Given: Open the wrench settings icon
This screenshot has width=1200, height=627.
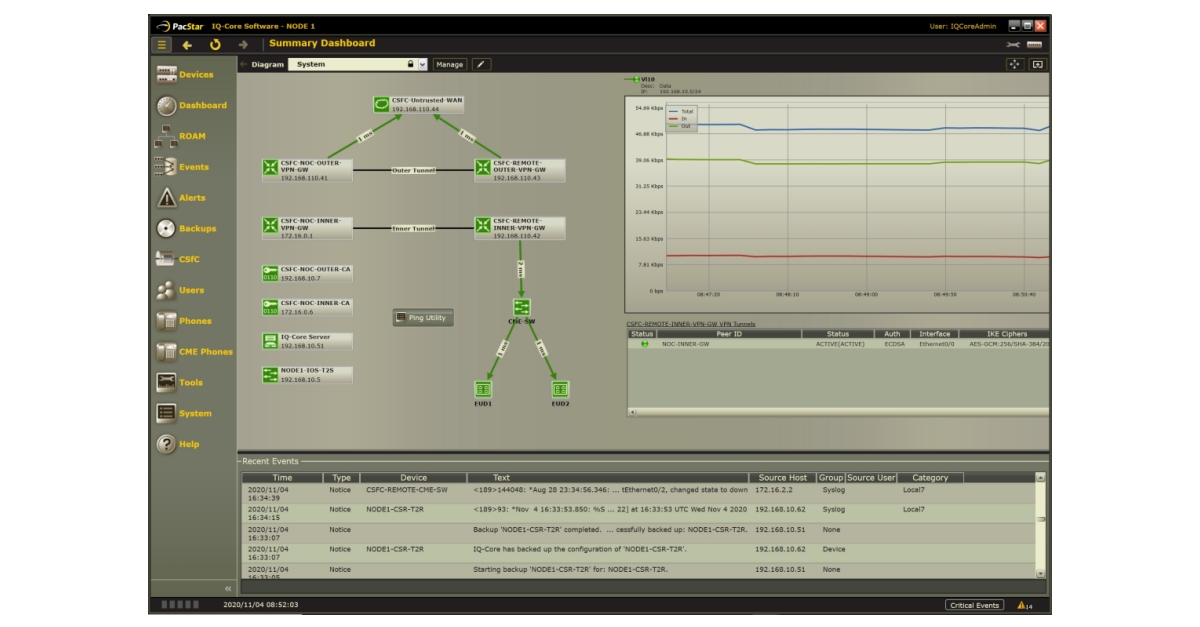Looking at the screenshot, I should [x=1014, y=45].
